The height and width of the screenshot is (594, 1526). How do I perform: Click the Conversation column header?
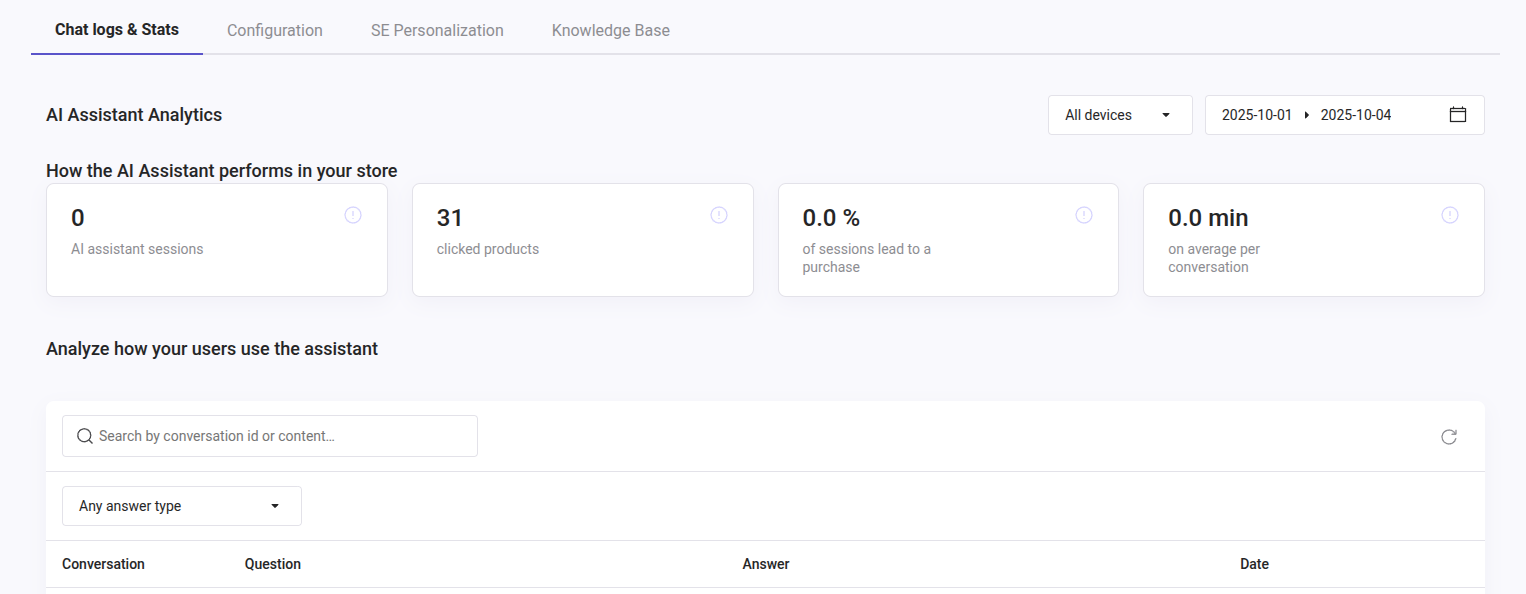(x=103, y=564)
